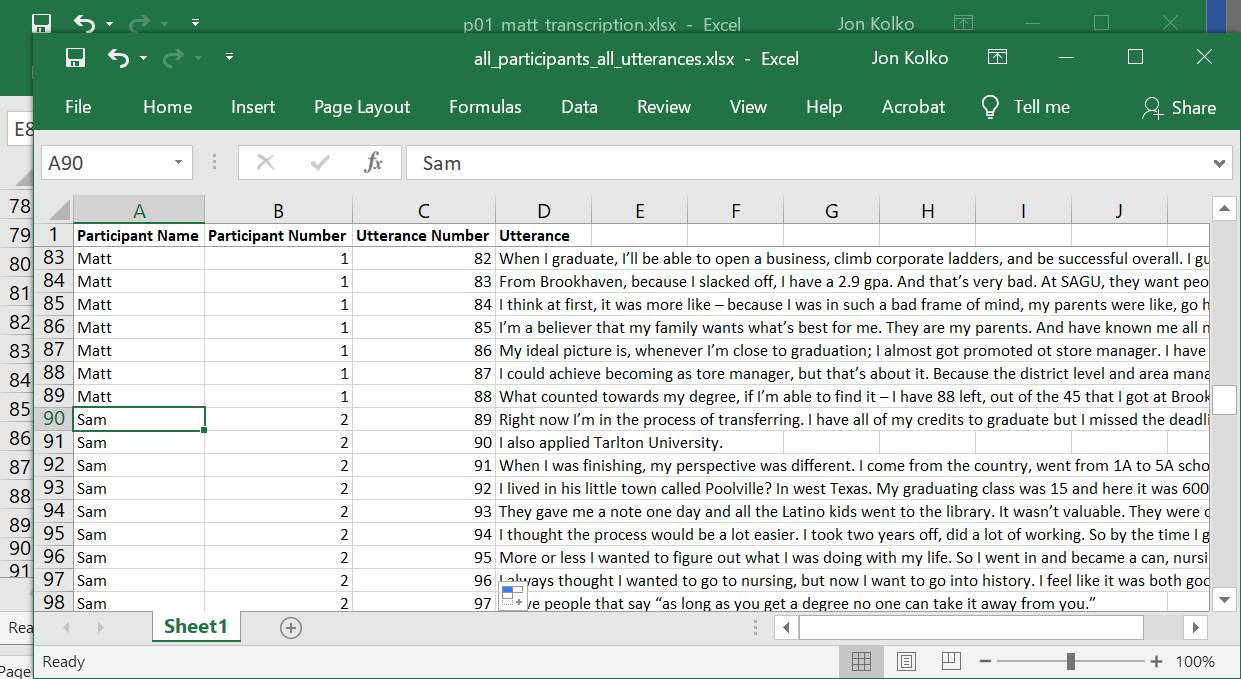Image resolution: width=1241 pixels, height=679 pixels.
Task: Switch to Page Break Preview in status bar
Action: pyautogui.click(x=952, y=661)
